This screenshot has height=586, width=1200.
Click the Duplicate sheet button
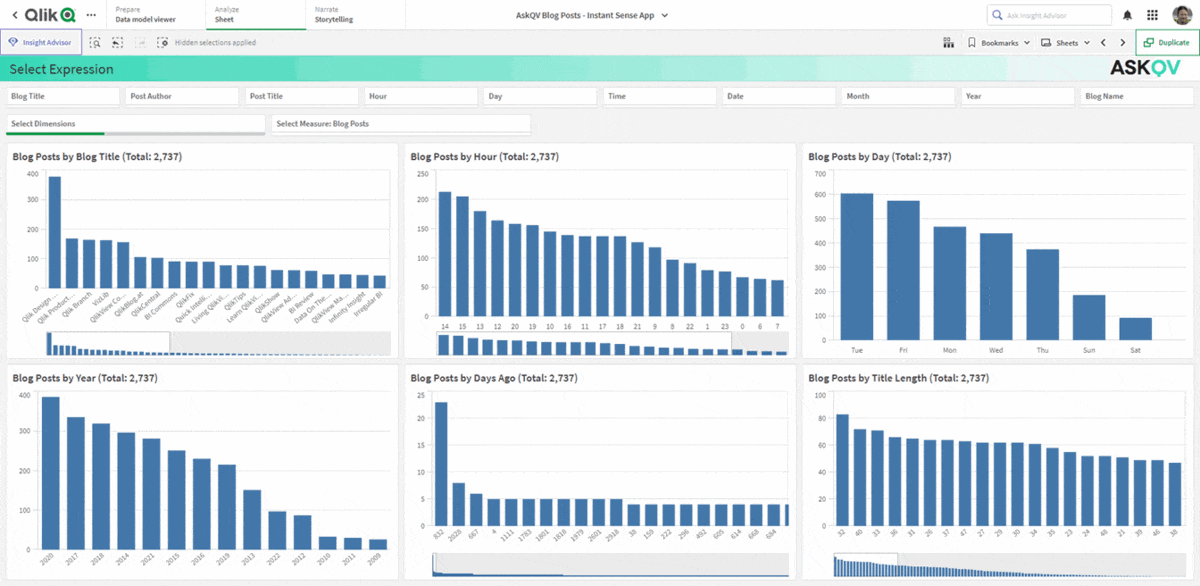pos(1167,43)
